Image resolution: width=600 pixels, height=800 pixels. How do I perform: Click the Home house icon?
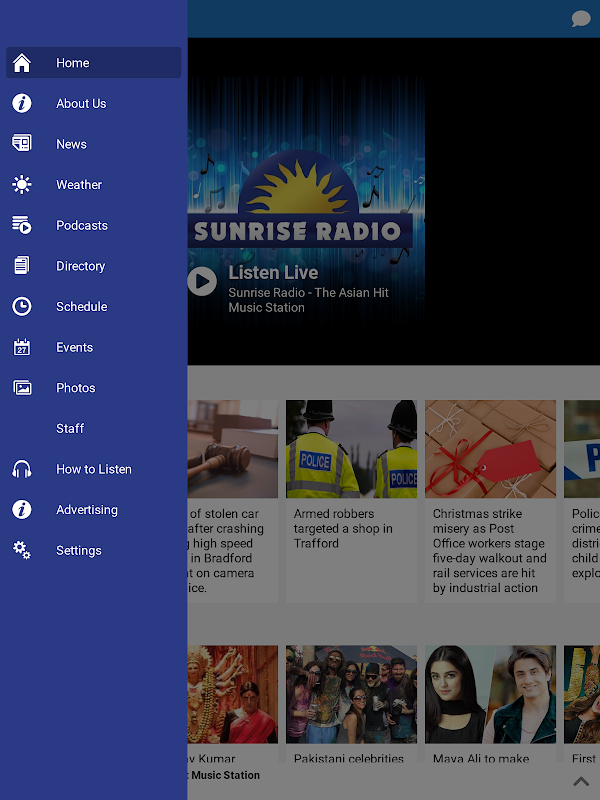22,63
